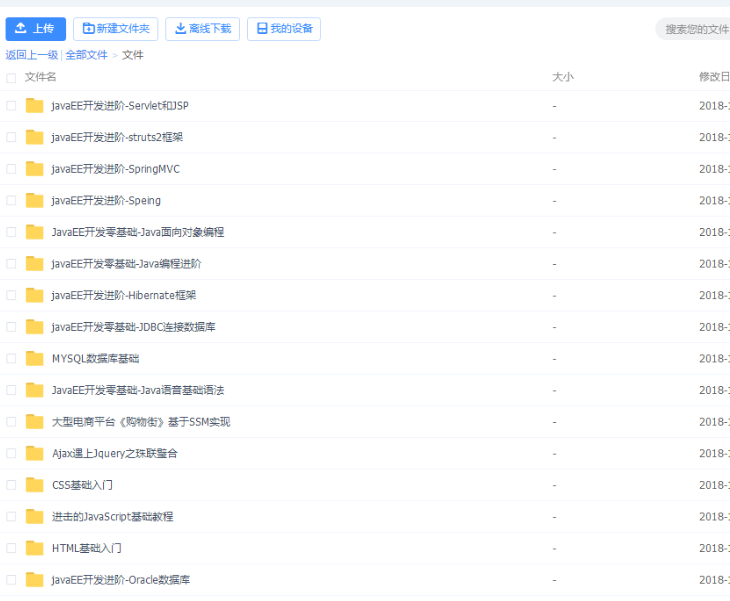Click folder icon of Java面向对象编程 row
The width and height of the screenshot is (730, 601).
(x=34, y=232)
